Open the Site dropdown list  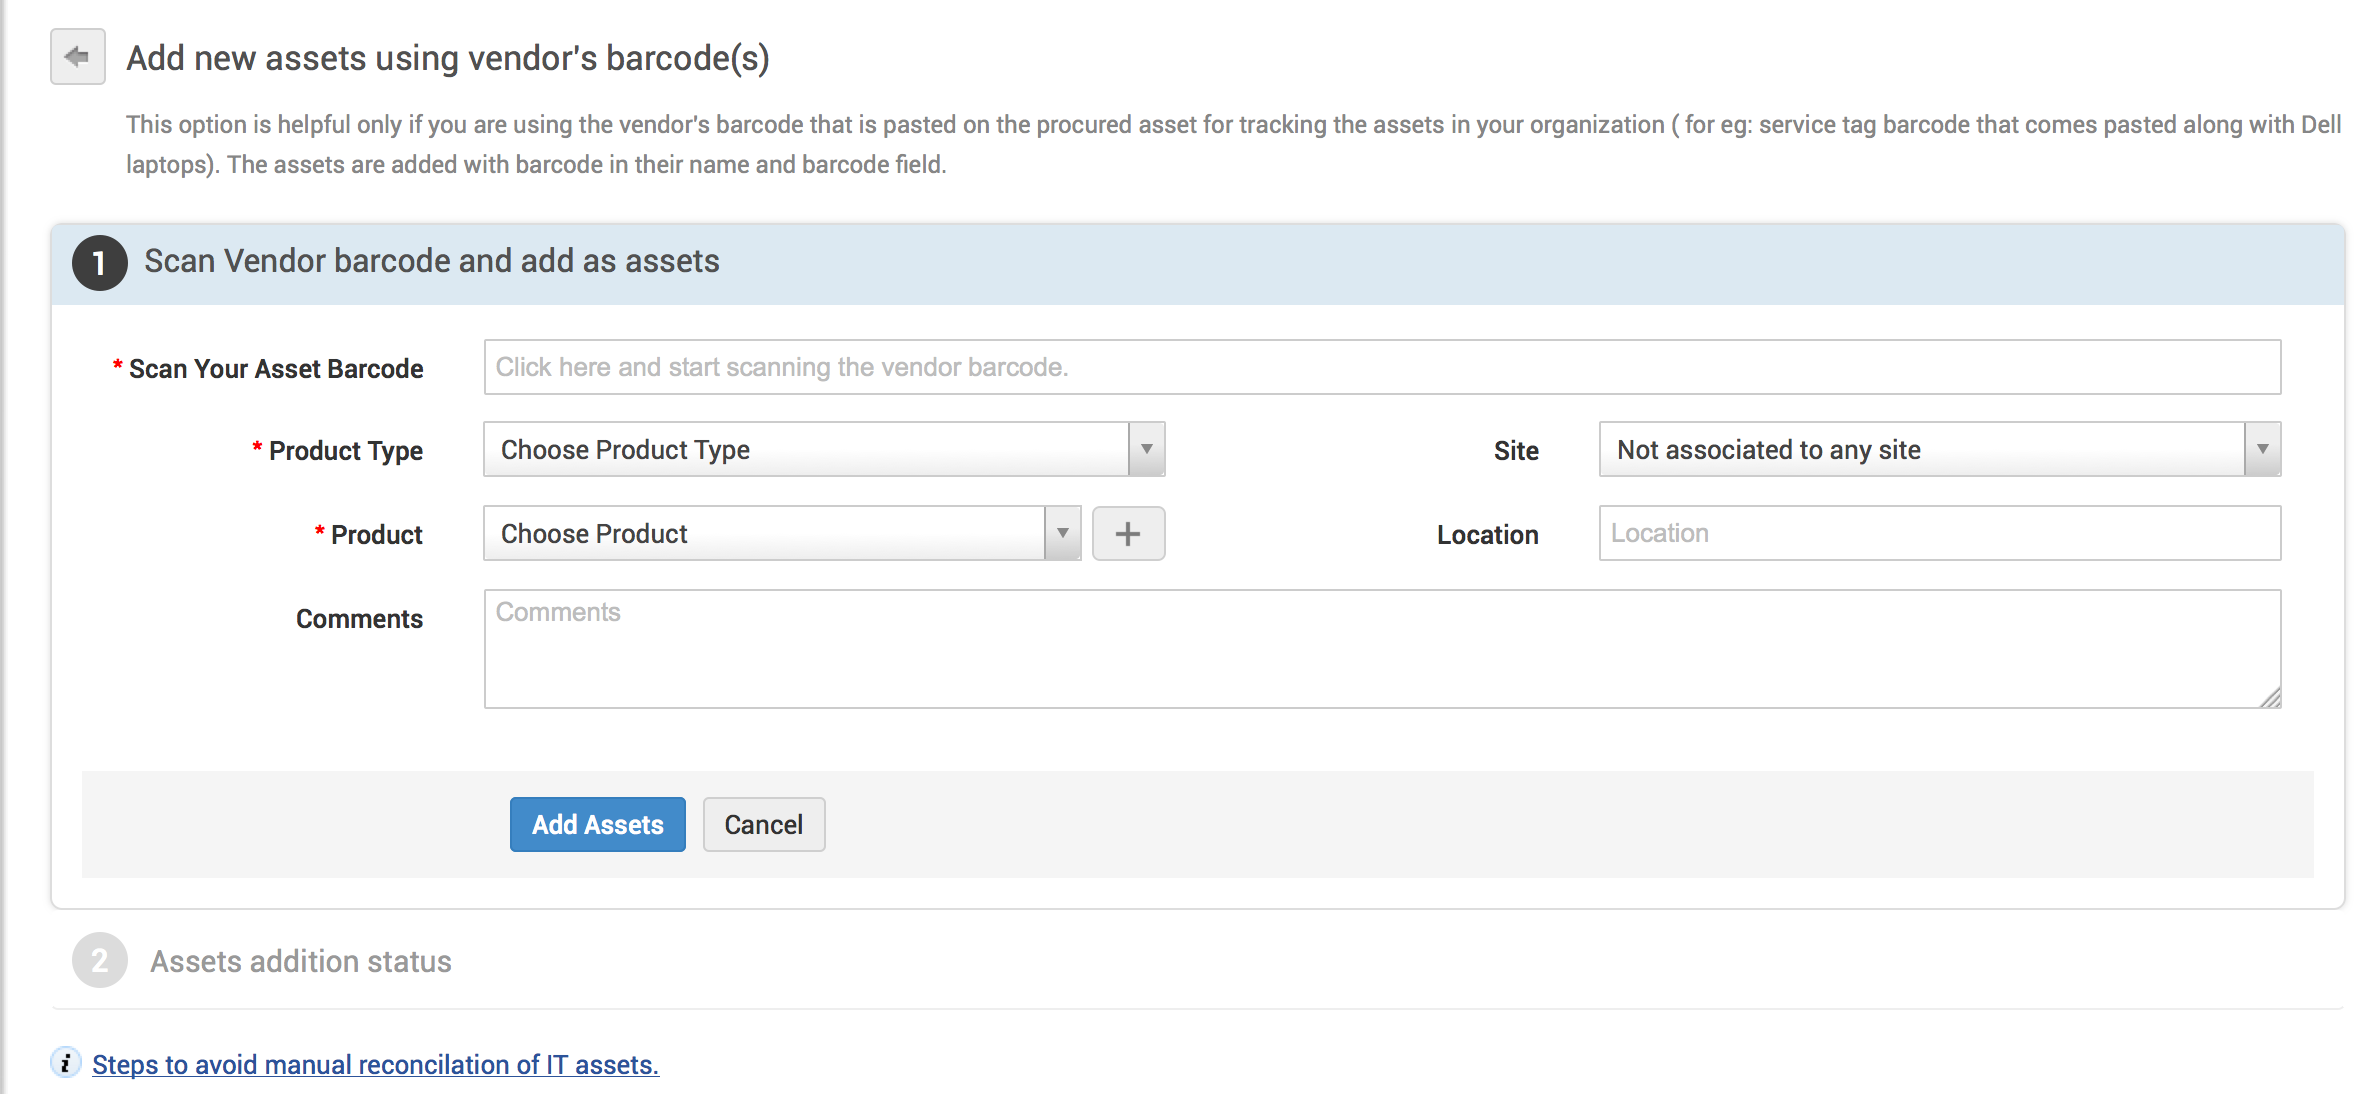[x=1922, y=450]
